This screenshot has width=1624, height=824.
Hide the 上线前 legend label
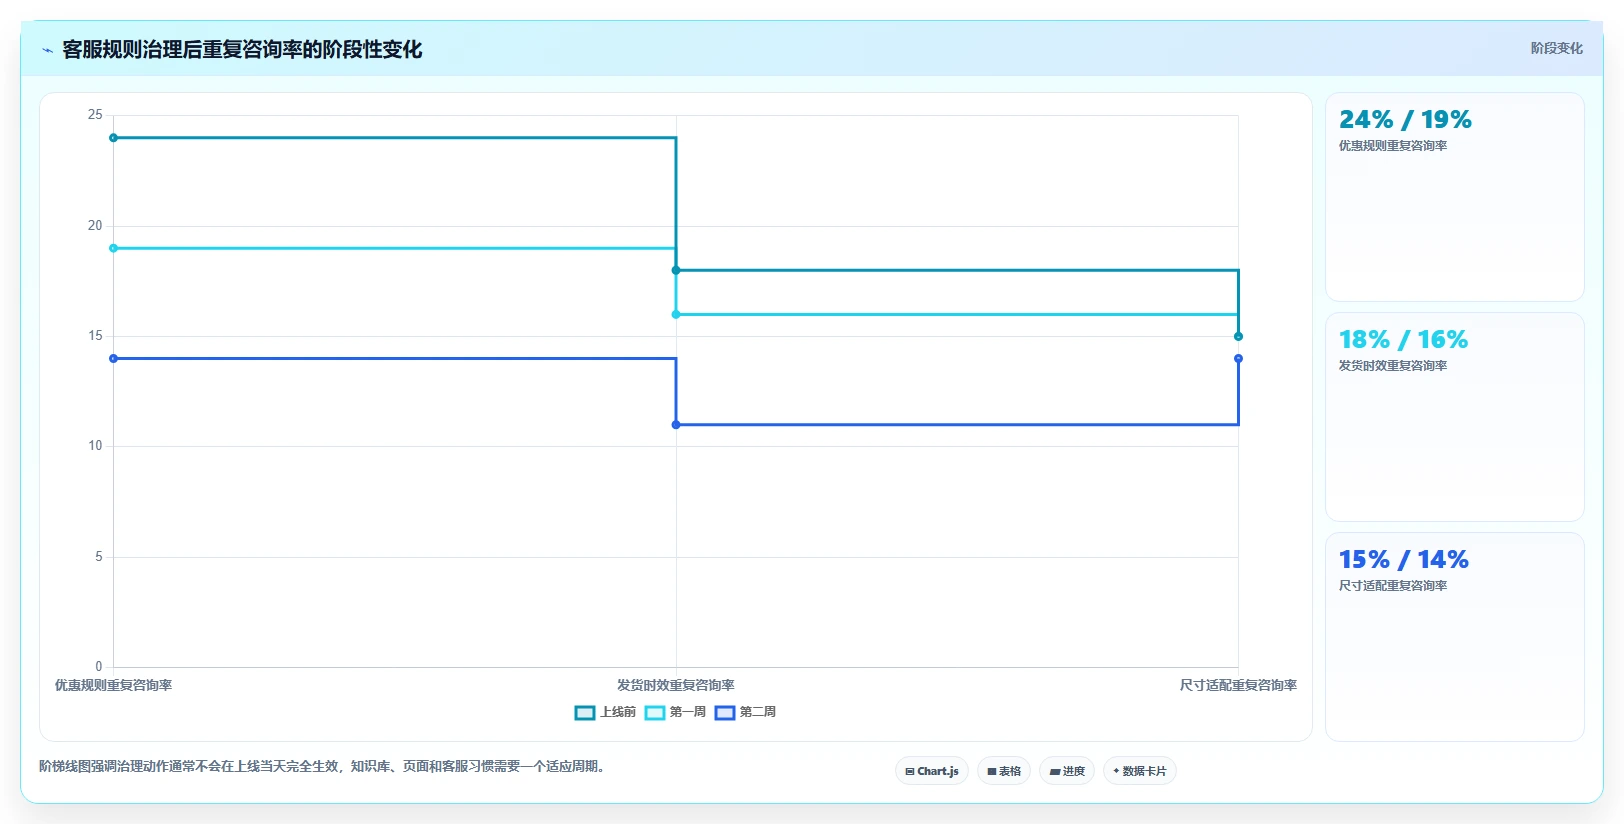tap(618, 712)
